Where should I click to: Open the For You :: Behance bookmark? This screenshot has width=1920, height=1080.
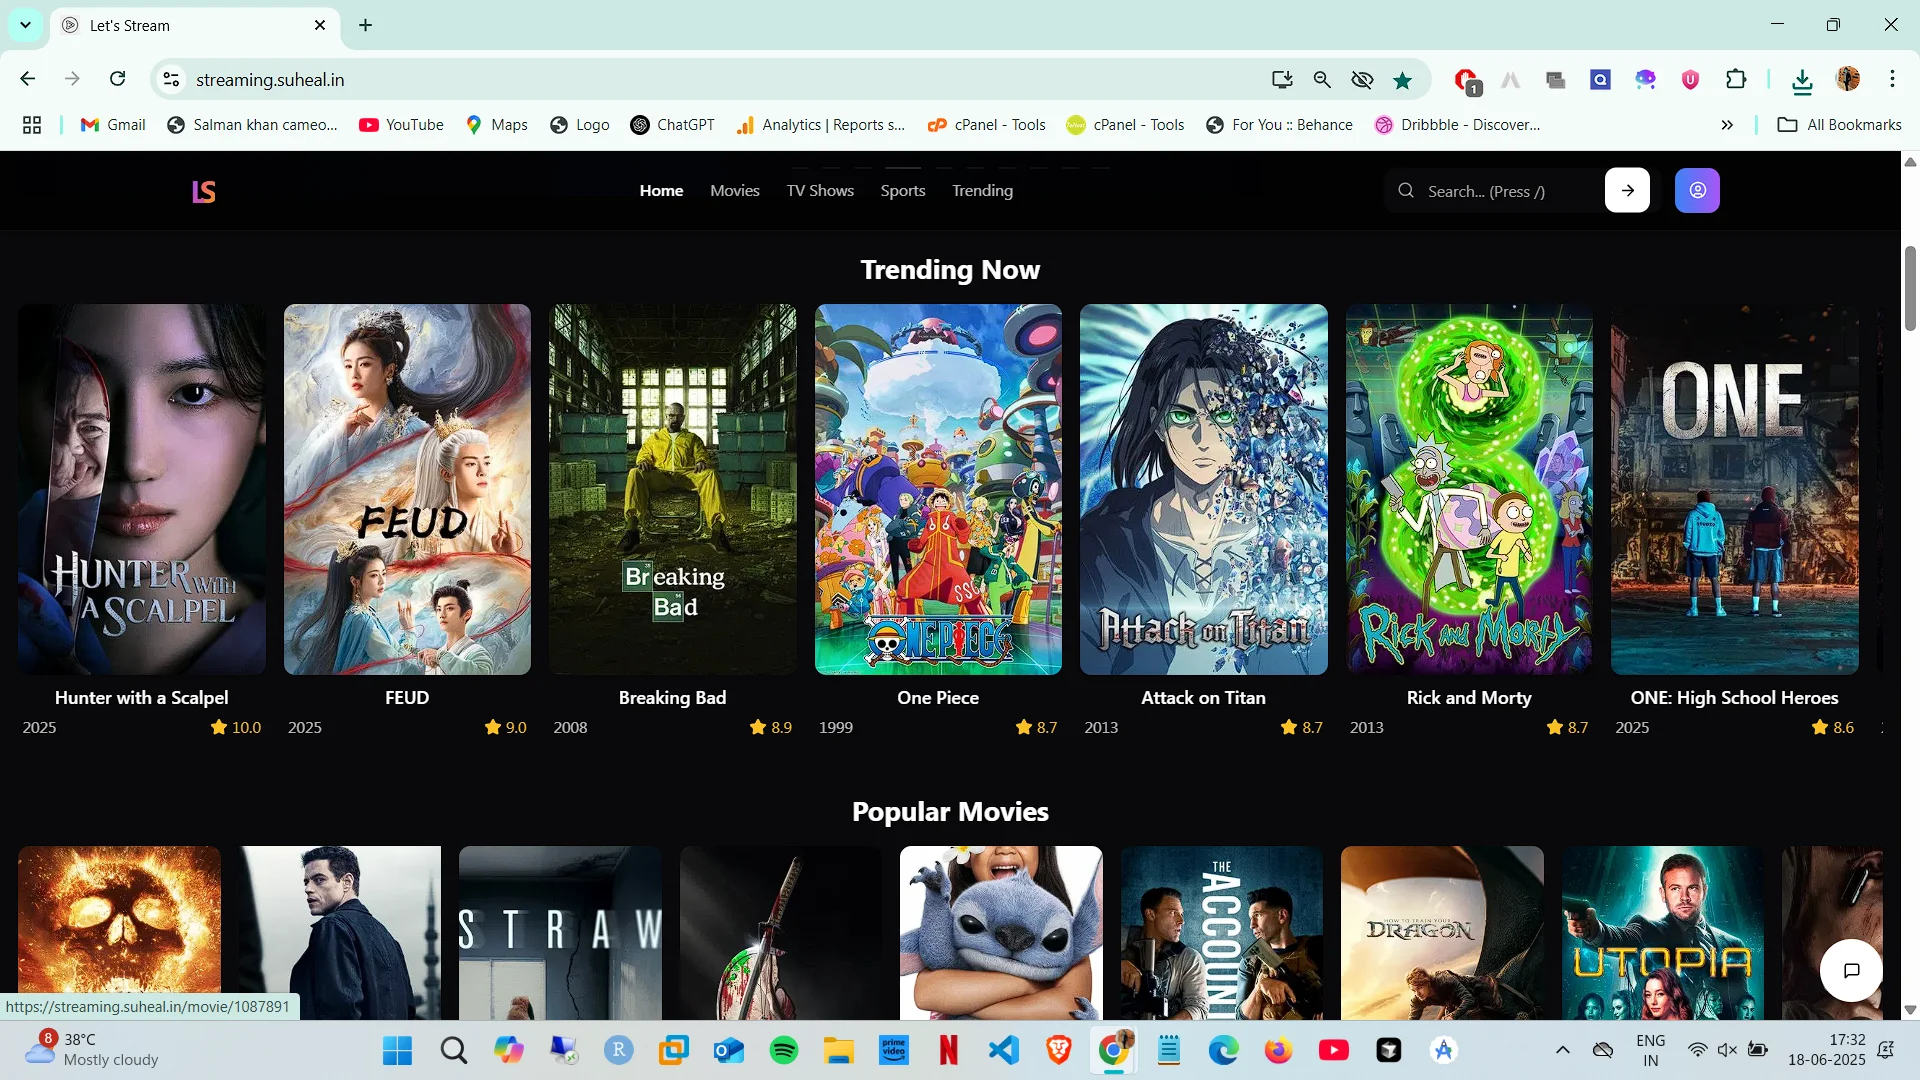1279,125
